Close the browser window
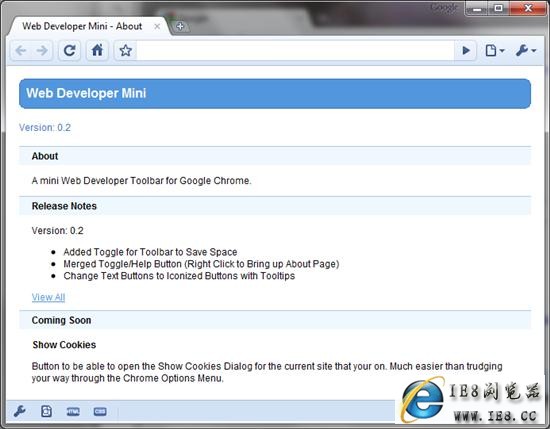The height and width of the screenshot is (429, 550). tap(528, 8)
